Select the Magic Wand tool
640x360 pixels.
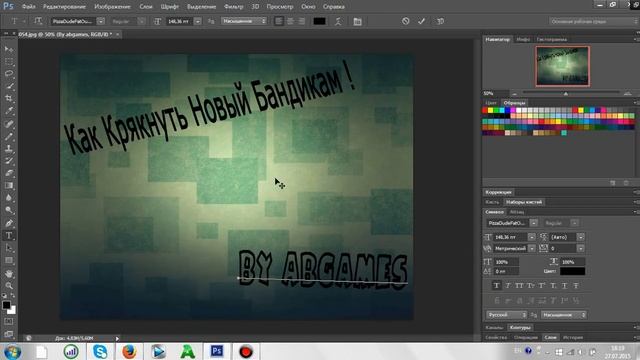[x=9, y=86]
